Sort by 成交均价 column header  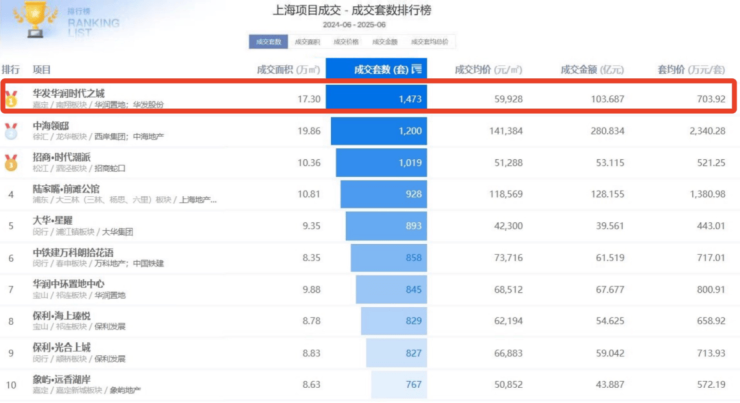tap(489, 70)
